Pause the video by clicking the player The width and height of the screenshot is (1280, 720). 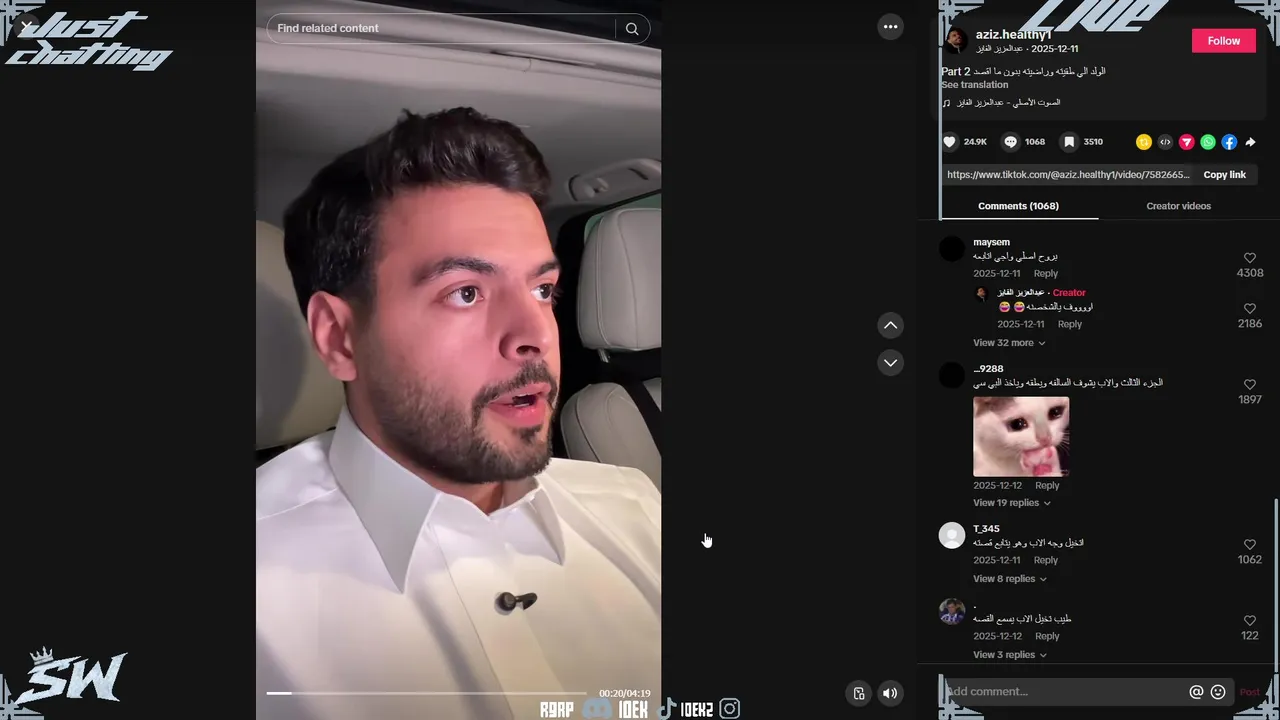pyautogui.click(x=458, y=360)
